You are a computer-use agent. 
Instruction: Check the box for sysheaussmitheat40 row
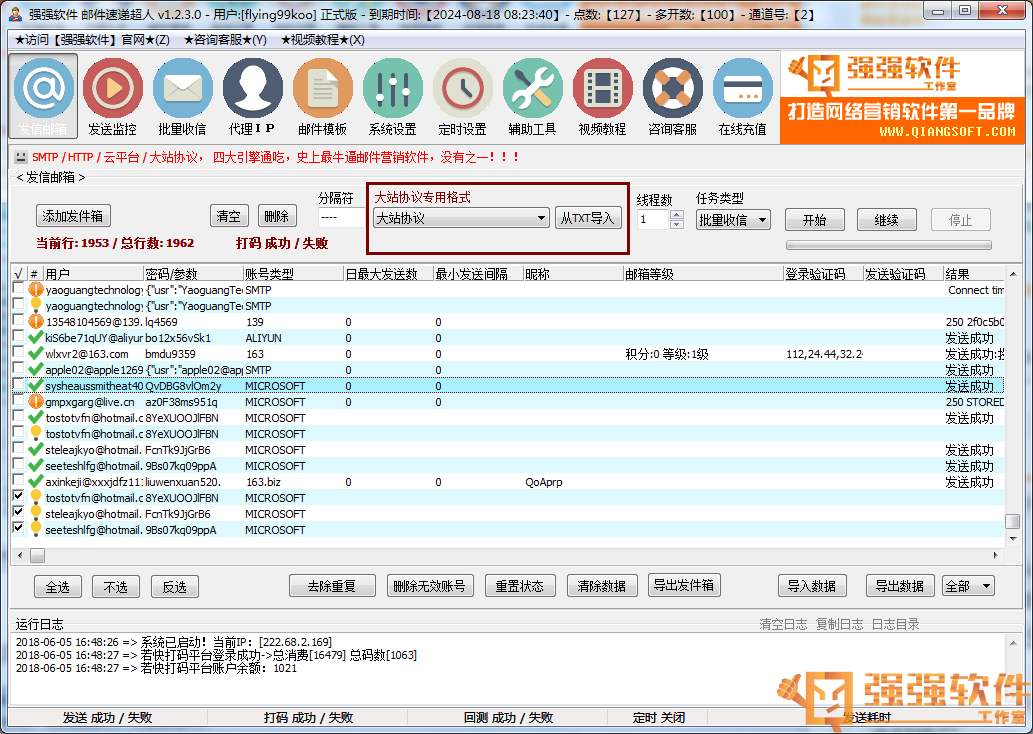click(18, 384)
